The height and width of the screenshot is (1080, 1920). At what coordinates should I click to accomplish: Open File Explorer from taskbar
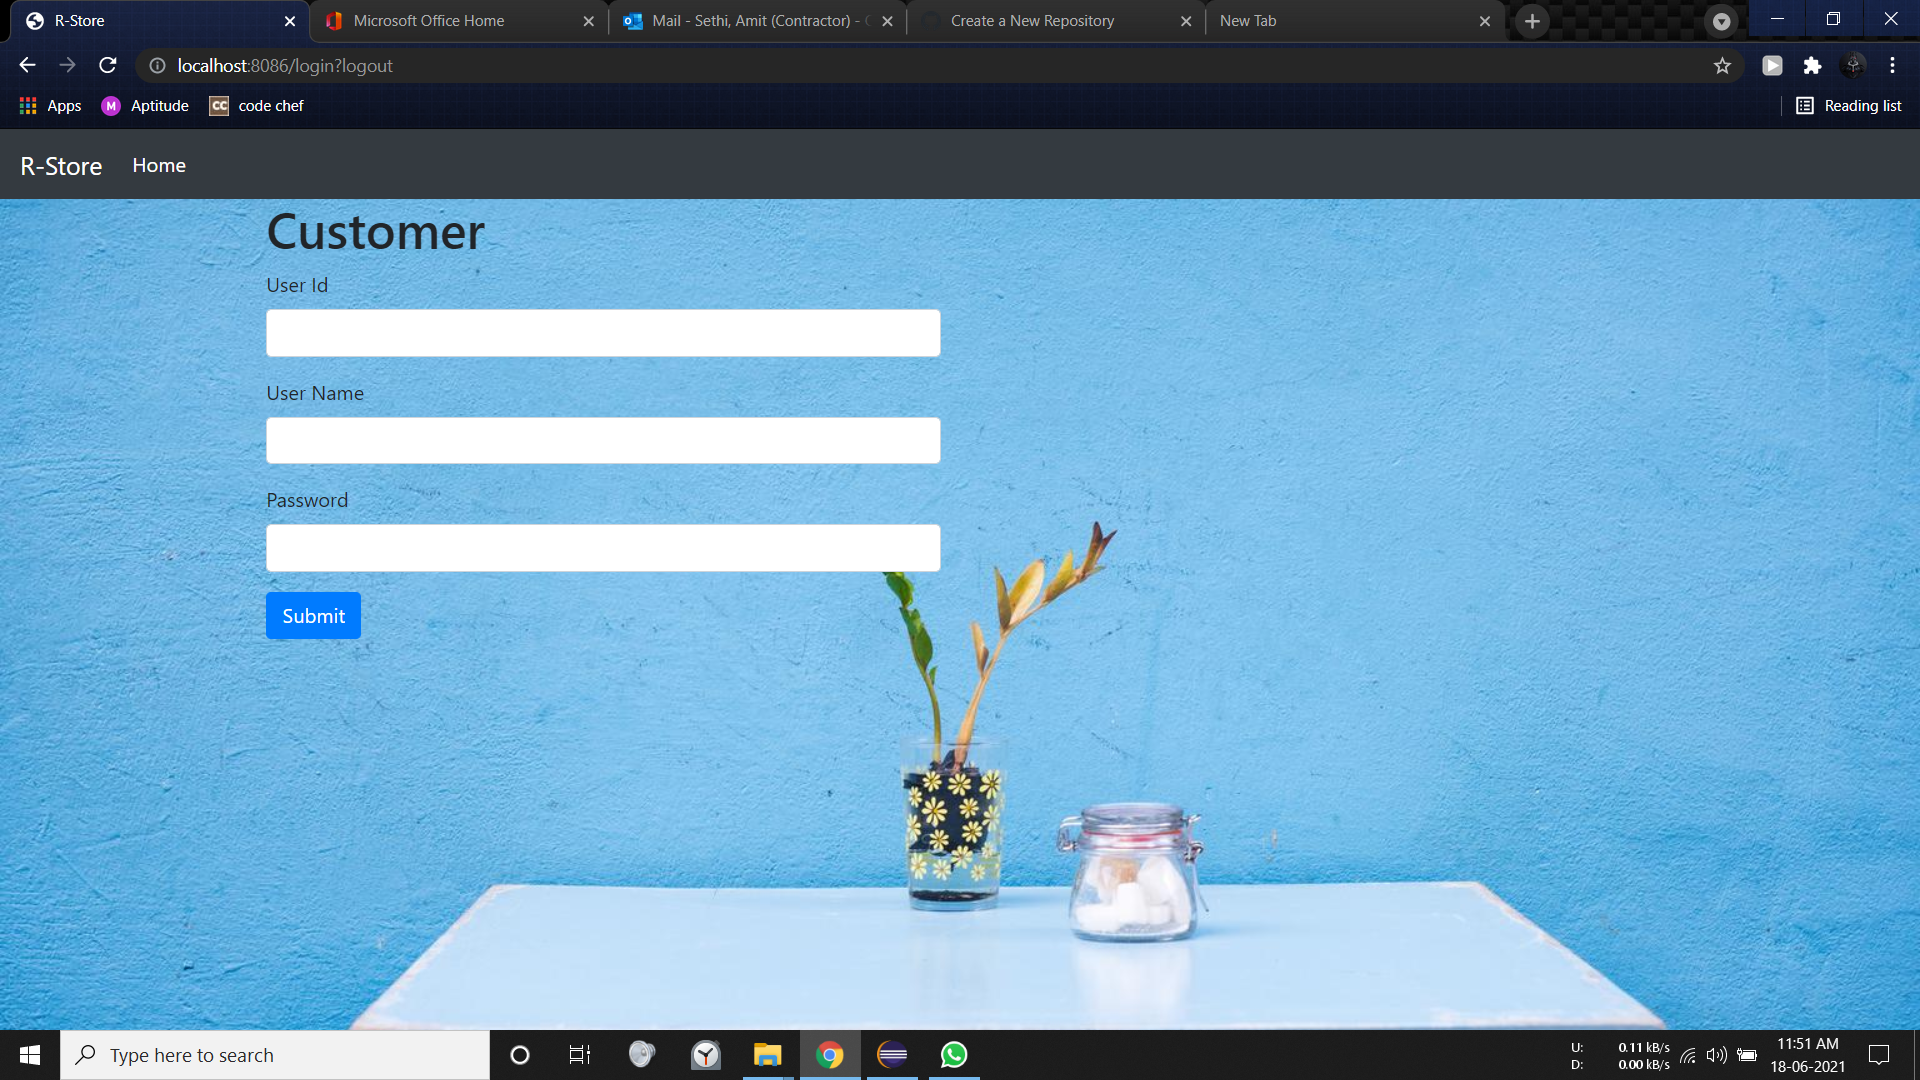(x=767, y=1055)
